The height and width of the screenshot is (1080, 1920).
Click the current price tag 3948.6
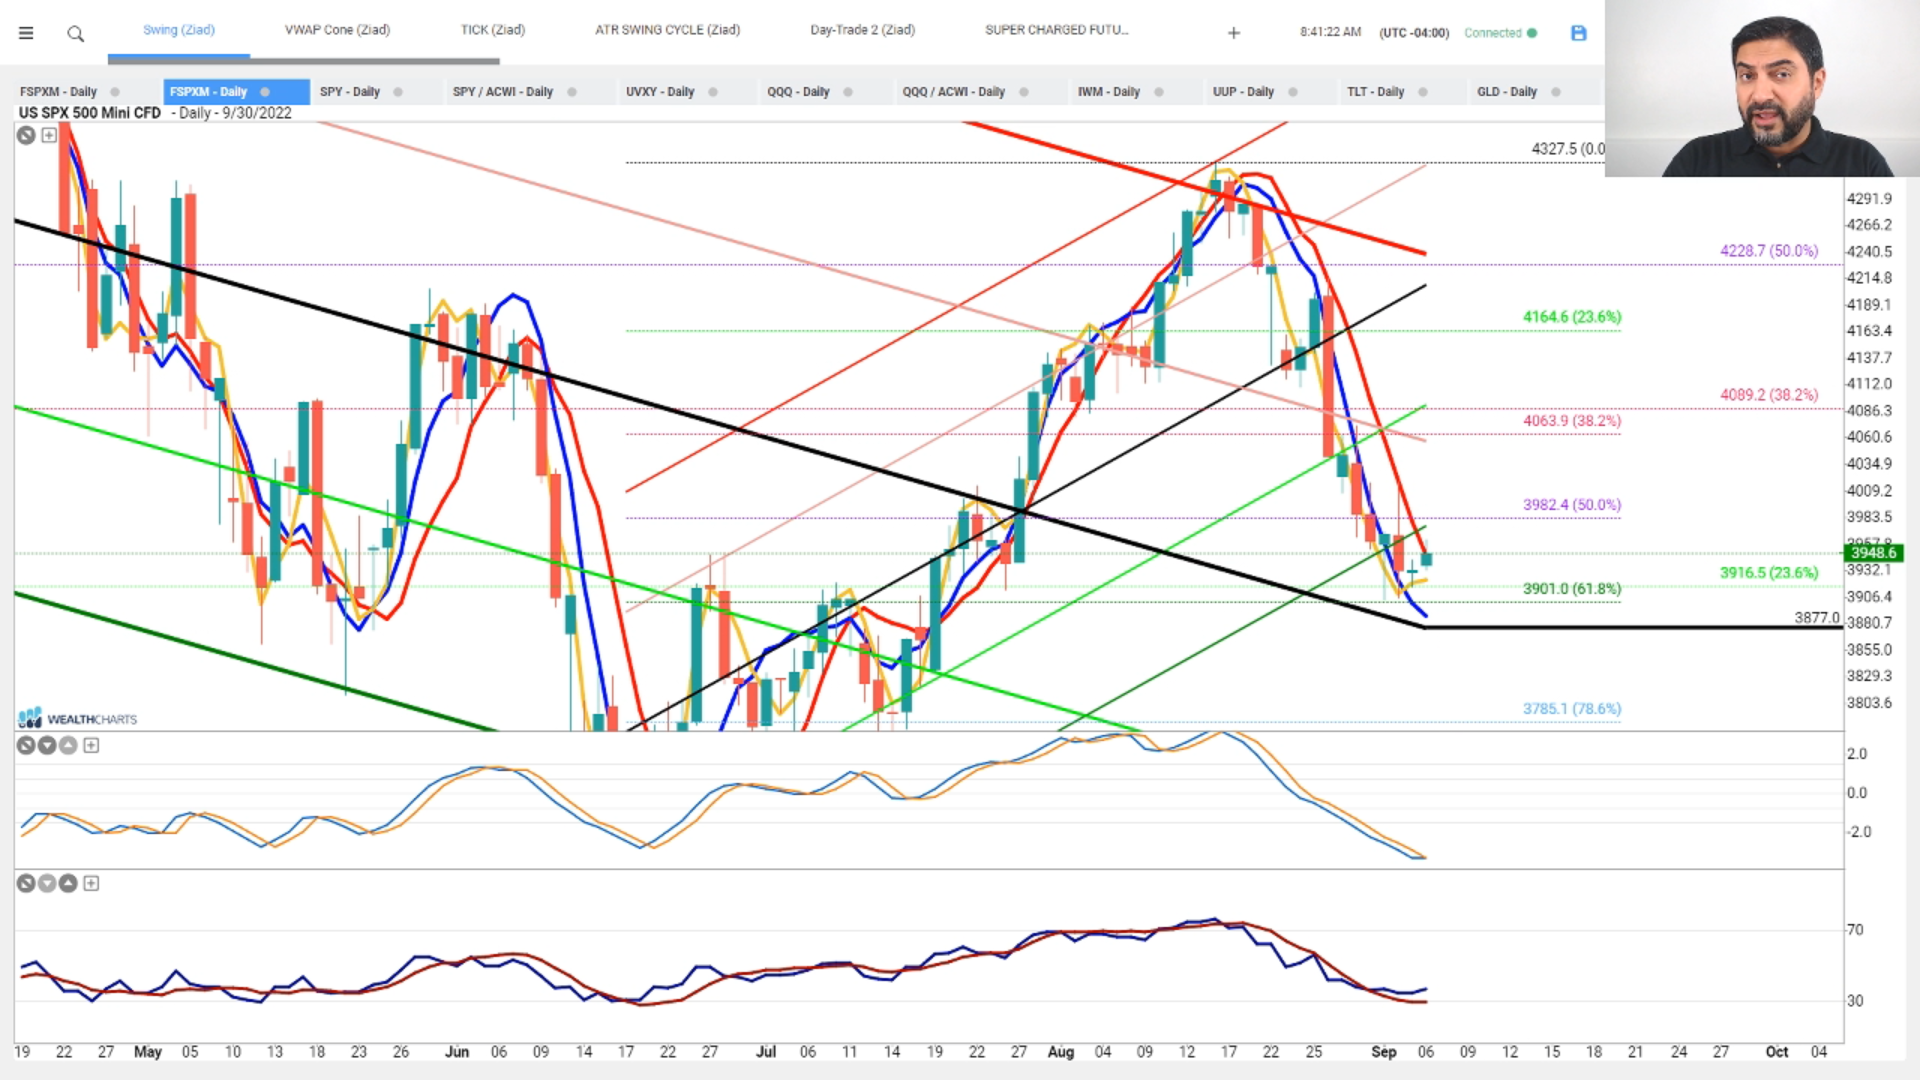click(x=1872, y=553)
